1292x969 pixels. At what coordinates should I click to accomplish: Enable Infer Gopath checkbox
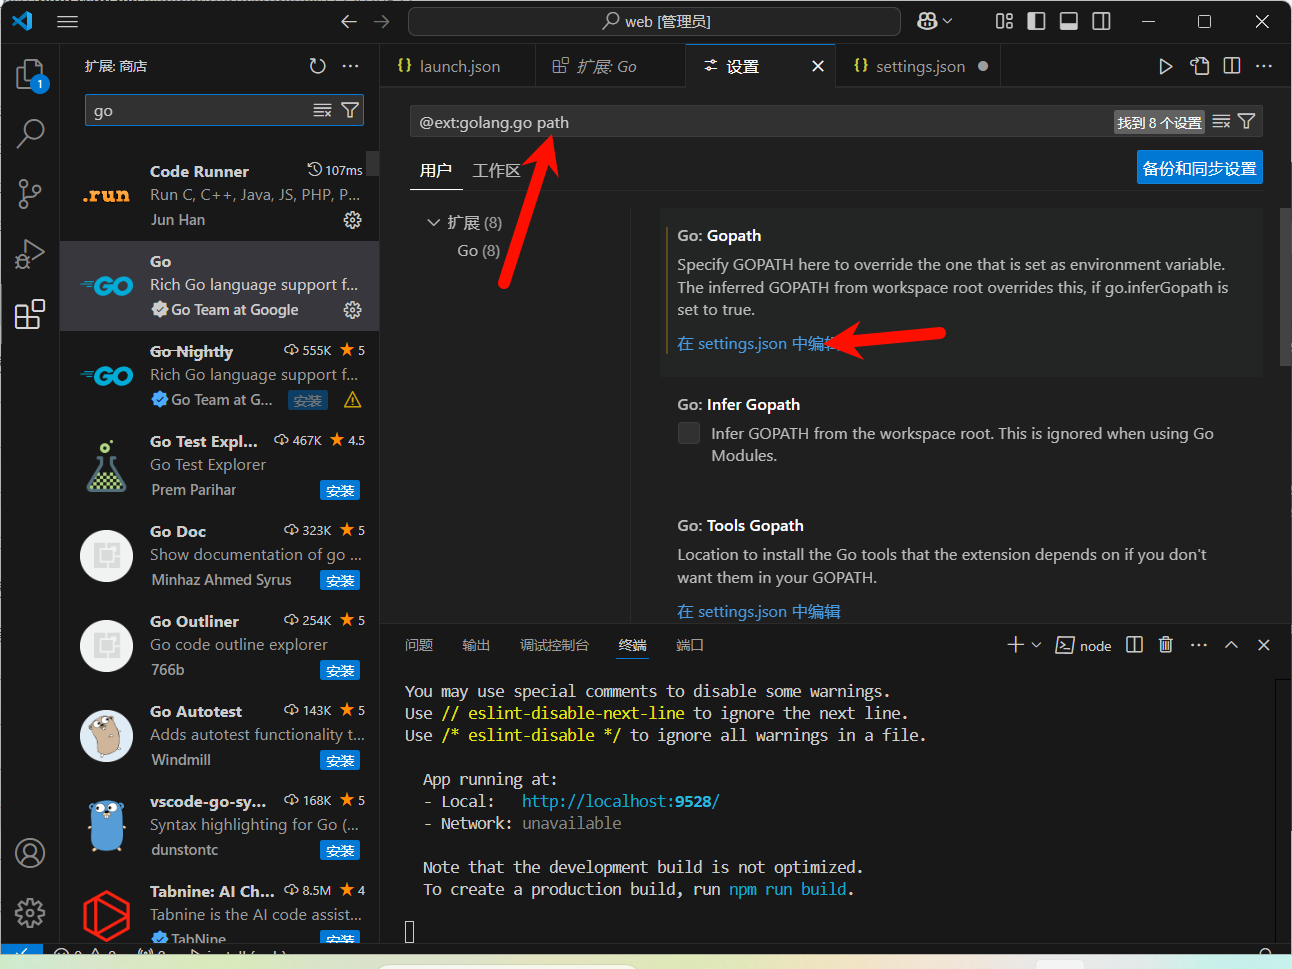coord(689,433)
